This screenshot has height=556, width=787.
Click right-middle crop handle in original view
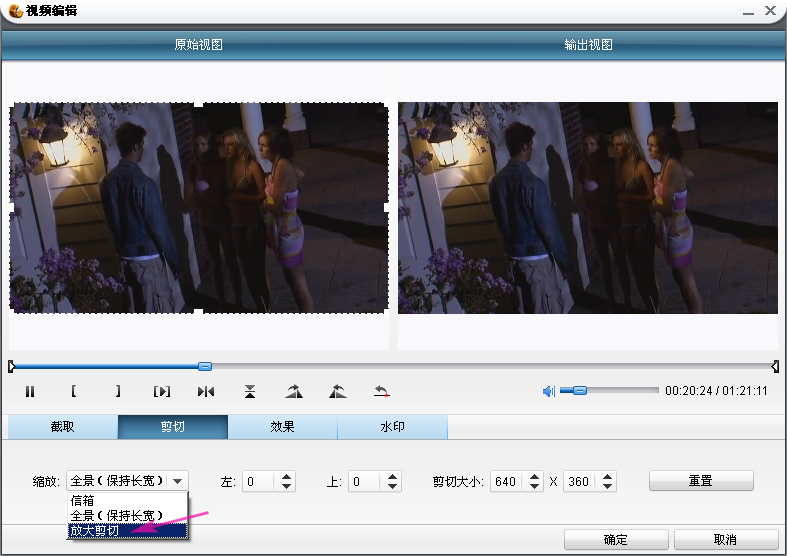387,207
